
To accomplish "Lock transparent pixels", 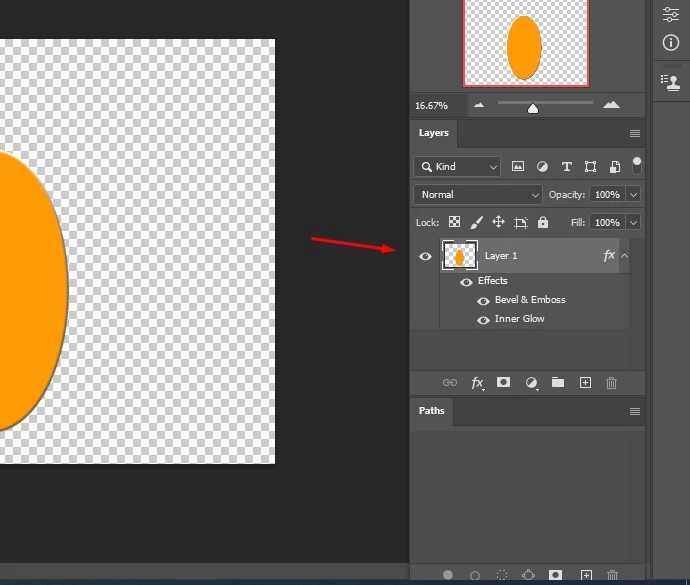I will pyautogui.click(x=454, y=222).
